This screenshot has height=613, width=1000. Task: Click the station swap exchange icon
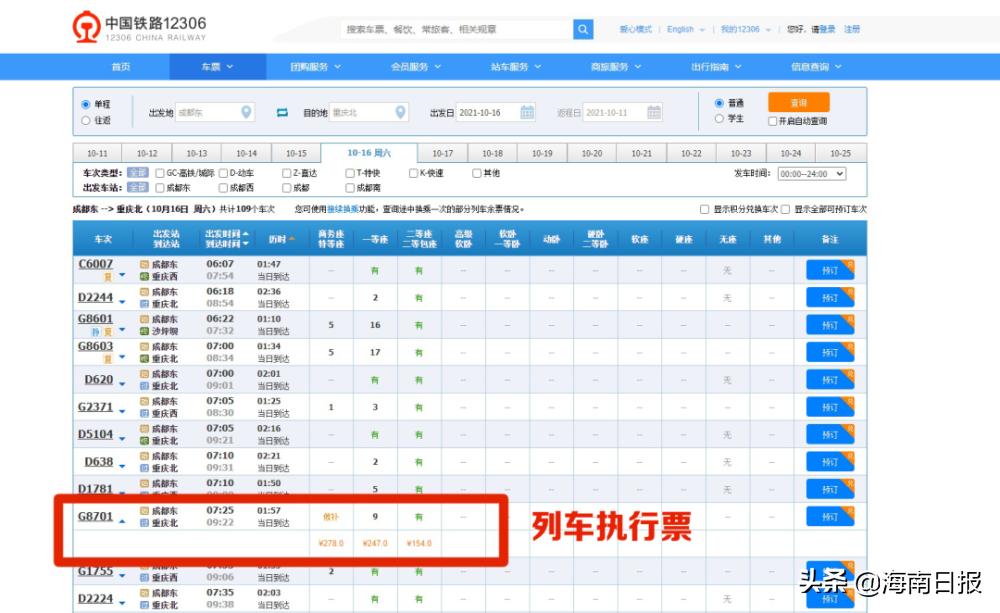(284, 113)
